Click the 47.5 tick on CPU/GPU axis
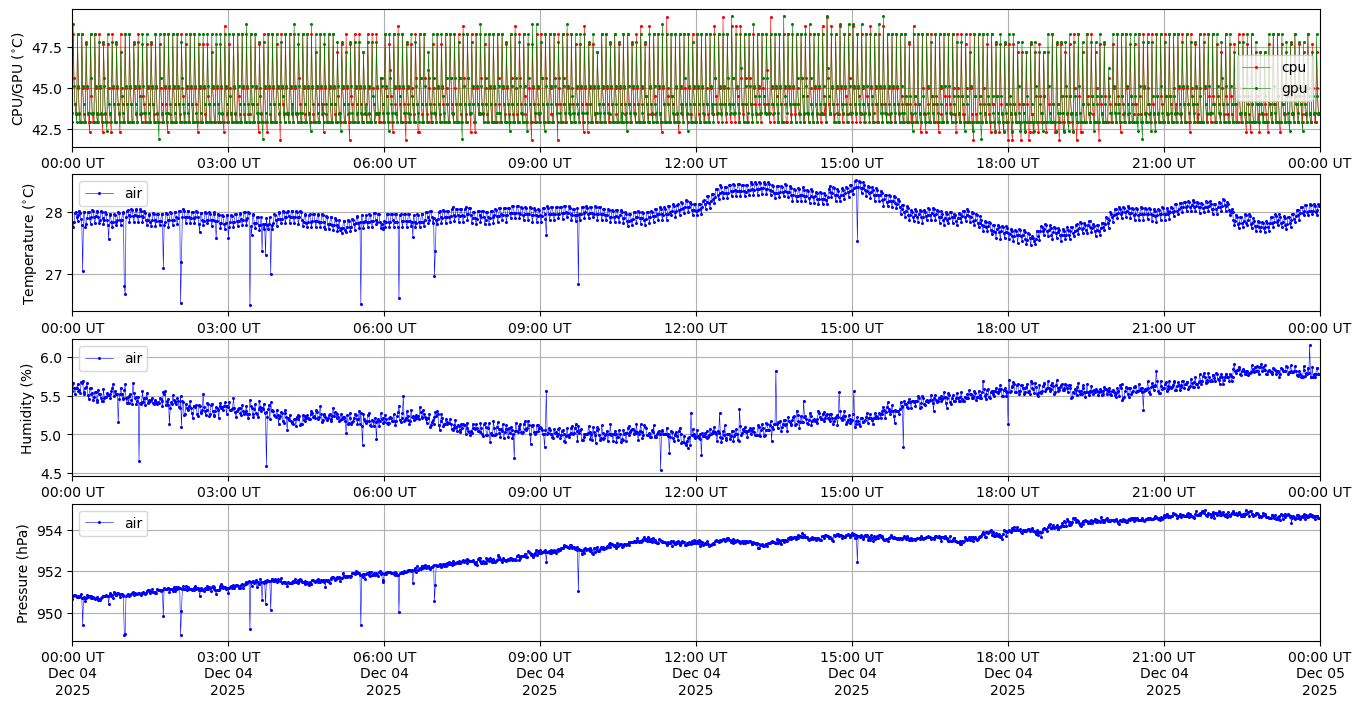The height and width of the screenshot is (707, 1361). 50,47
